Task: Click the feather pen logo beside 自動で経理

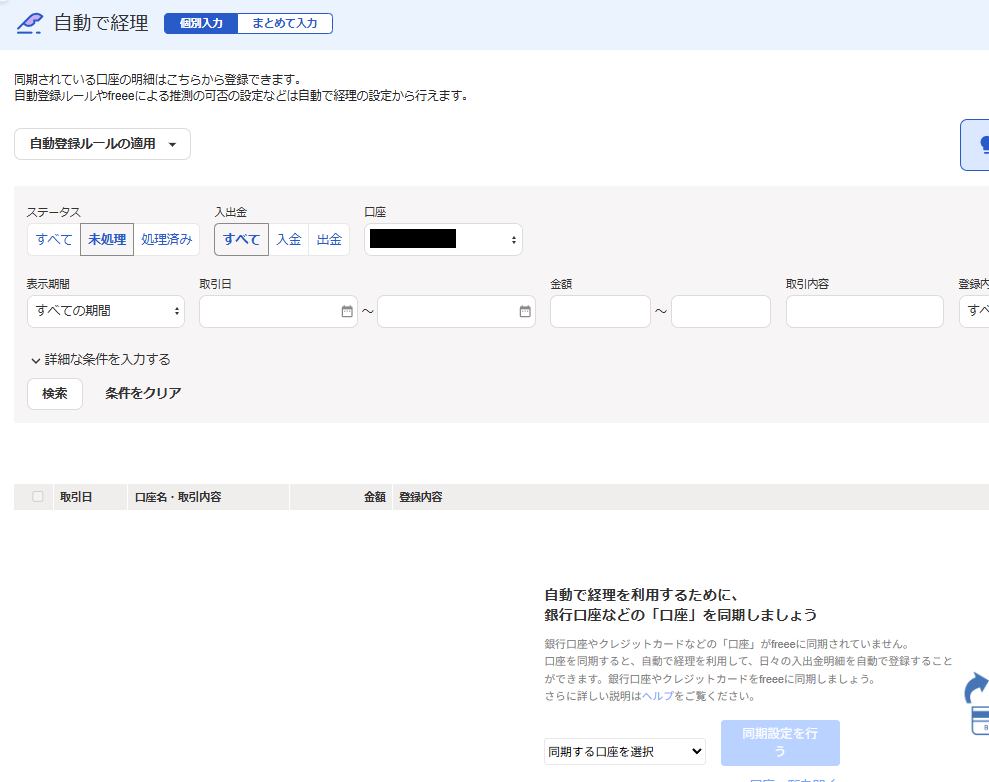Action: pos(31,23)
